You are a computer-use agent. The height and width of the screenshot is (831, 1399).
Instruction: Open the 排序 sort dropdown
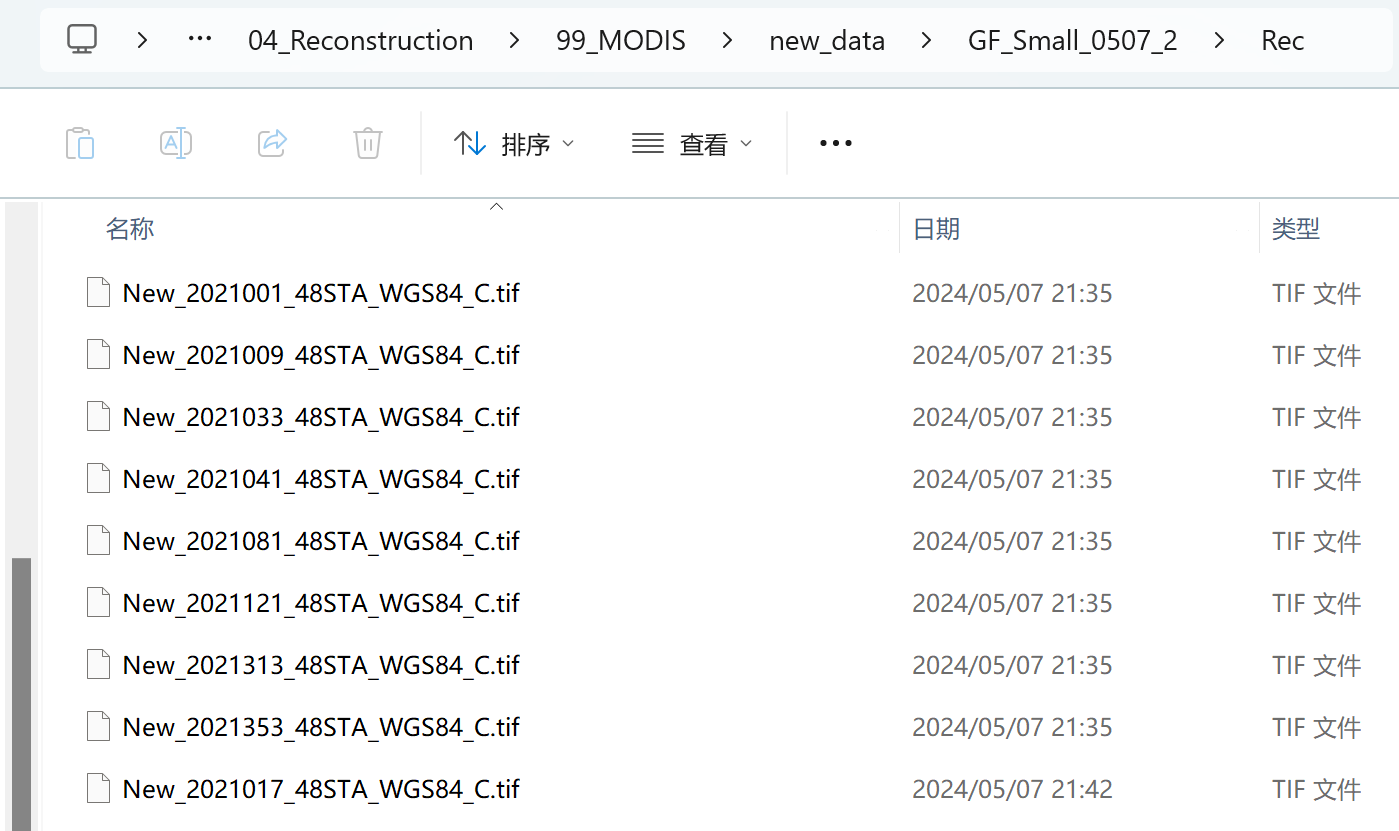click(x=514, y=144)
